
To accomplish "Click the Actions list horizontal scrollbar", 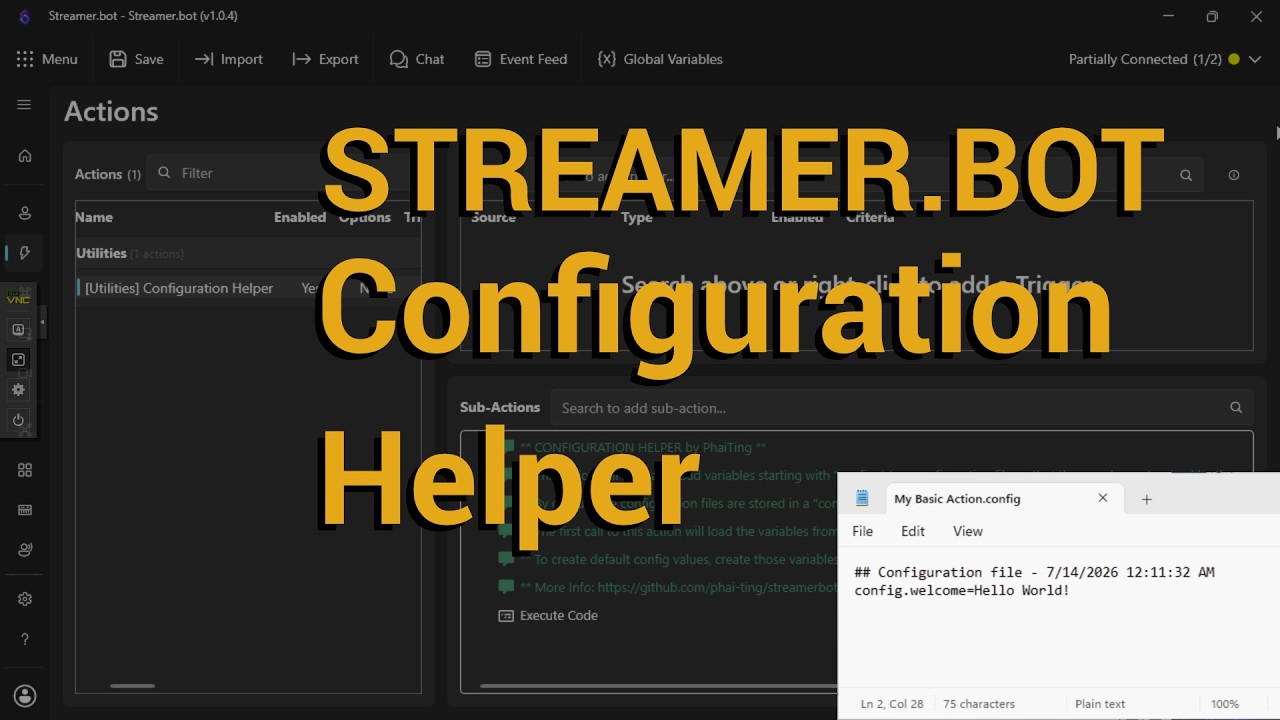I will point(132,686).
